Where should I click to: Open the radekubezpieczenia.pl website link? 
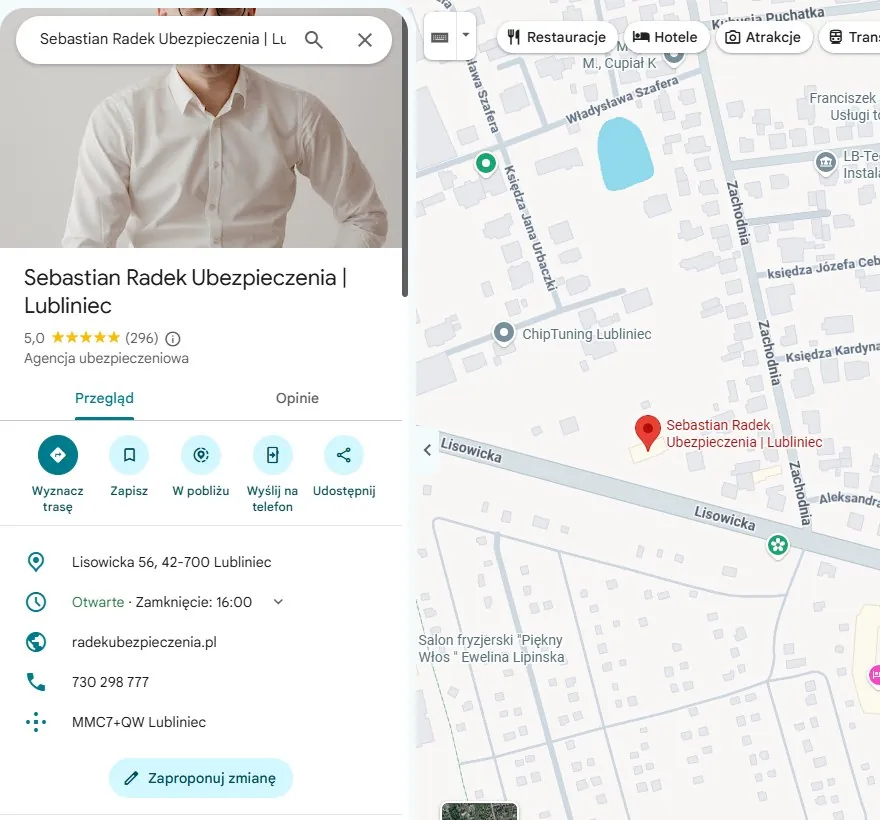click(x=144, y=642)
